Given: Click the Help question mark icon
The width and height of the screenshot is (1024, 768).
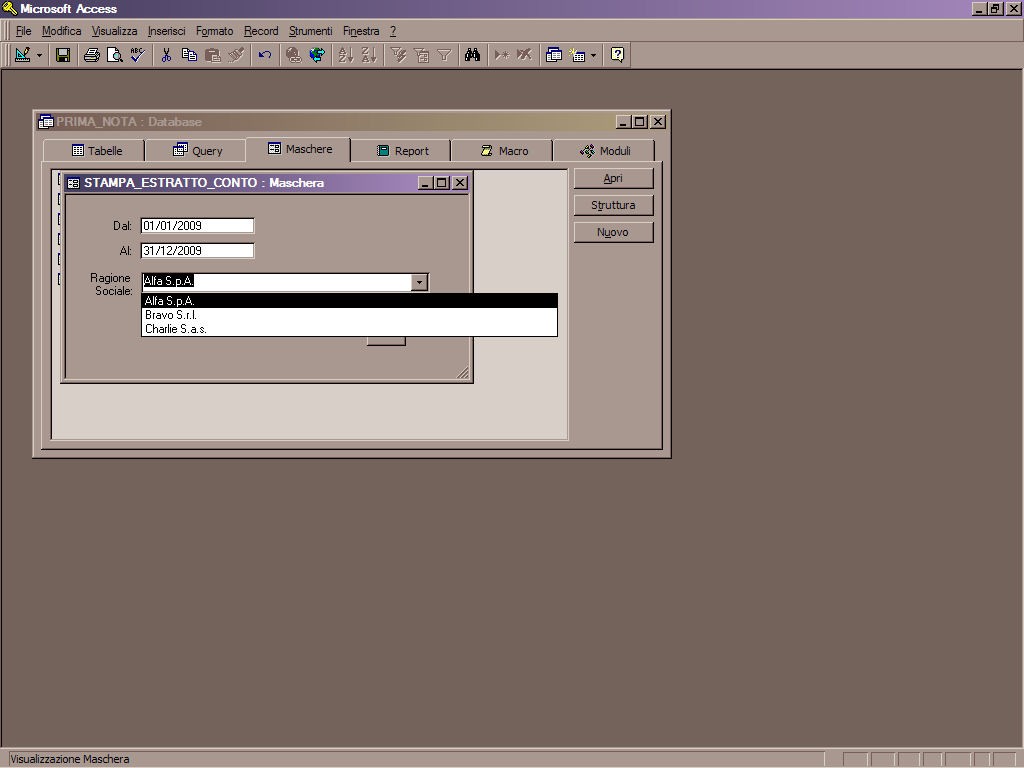Looking at the screenshot, I should click(x=617, y=55).
